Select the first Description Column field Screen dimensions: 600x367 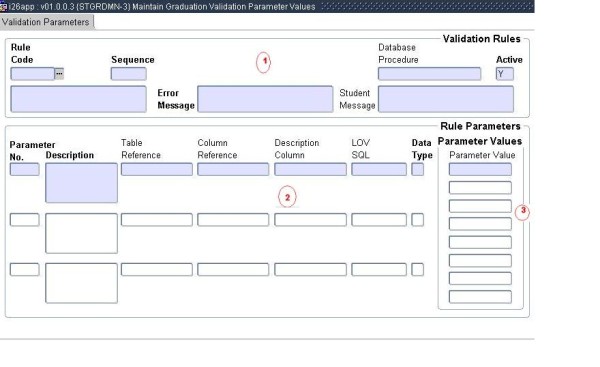tap(310, 169)
